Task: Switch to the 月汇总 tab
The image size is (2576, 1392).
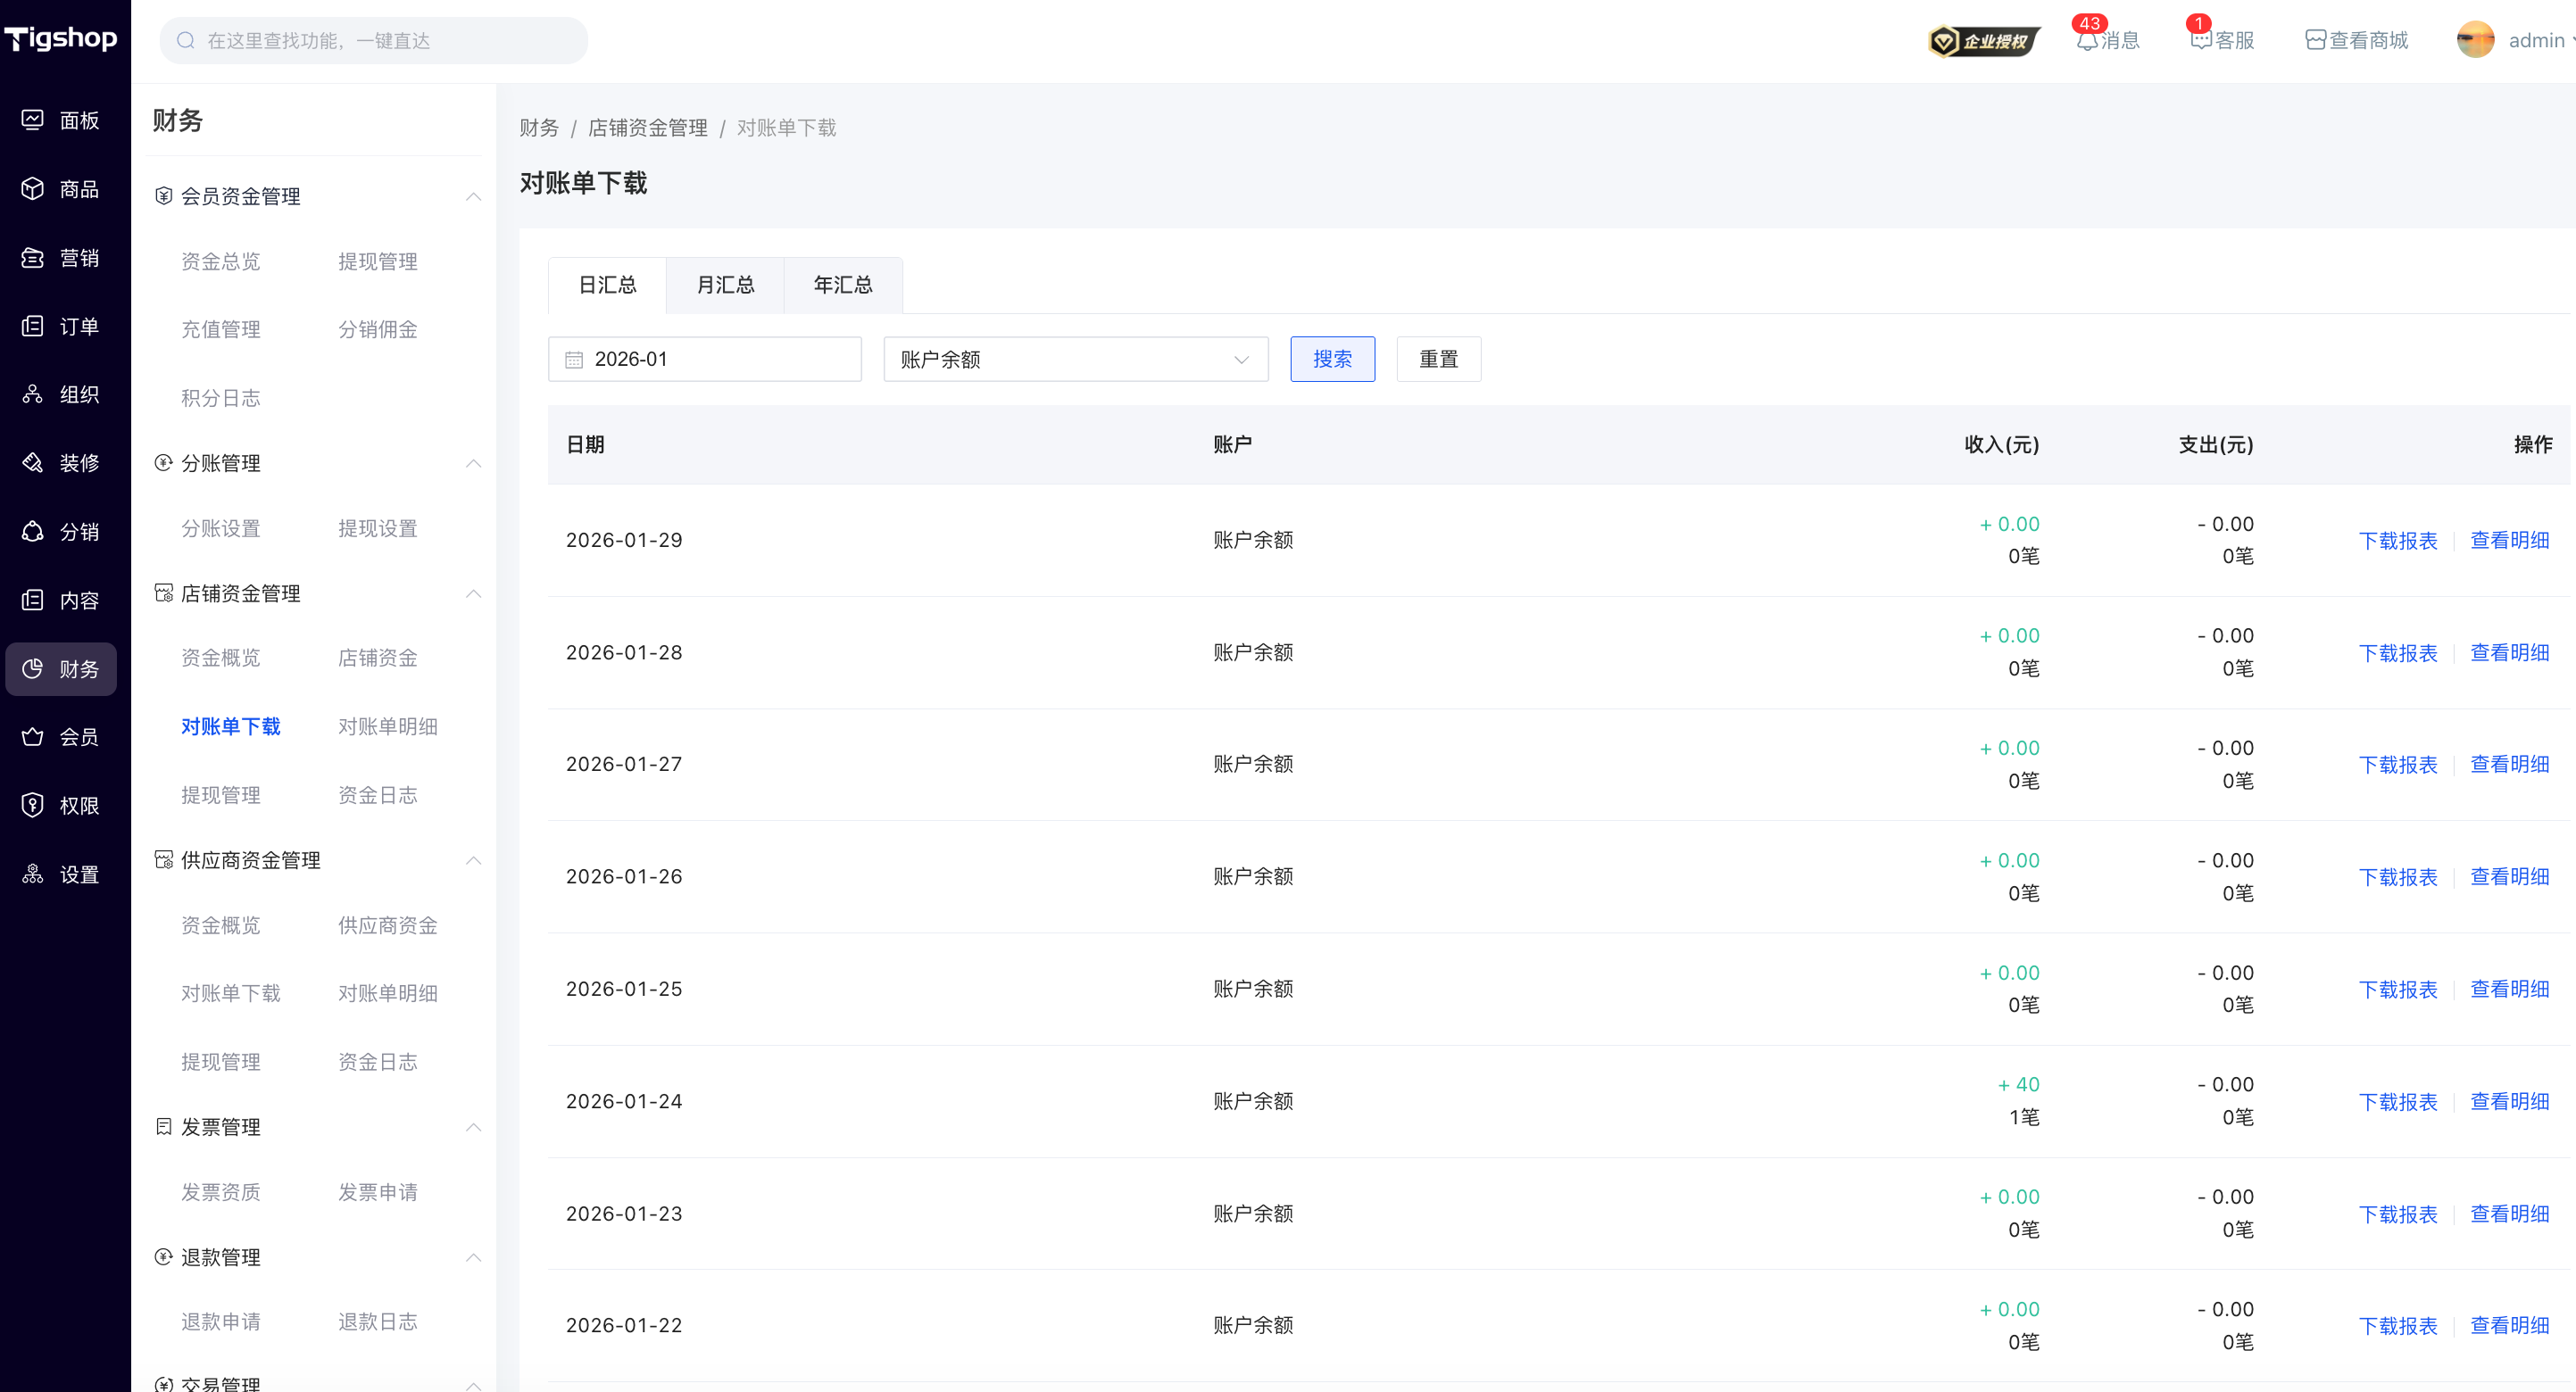Action: tap(725, 286)
